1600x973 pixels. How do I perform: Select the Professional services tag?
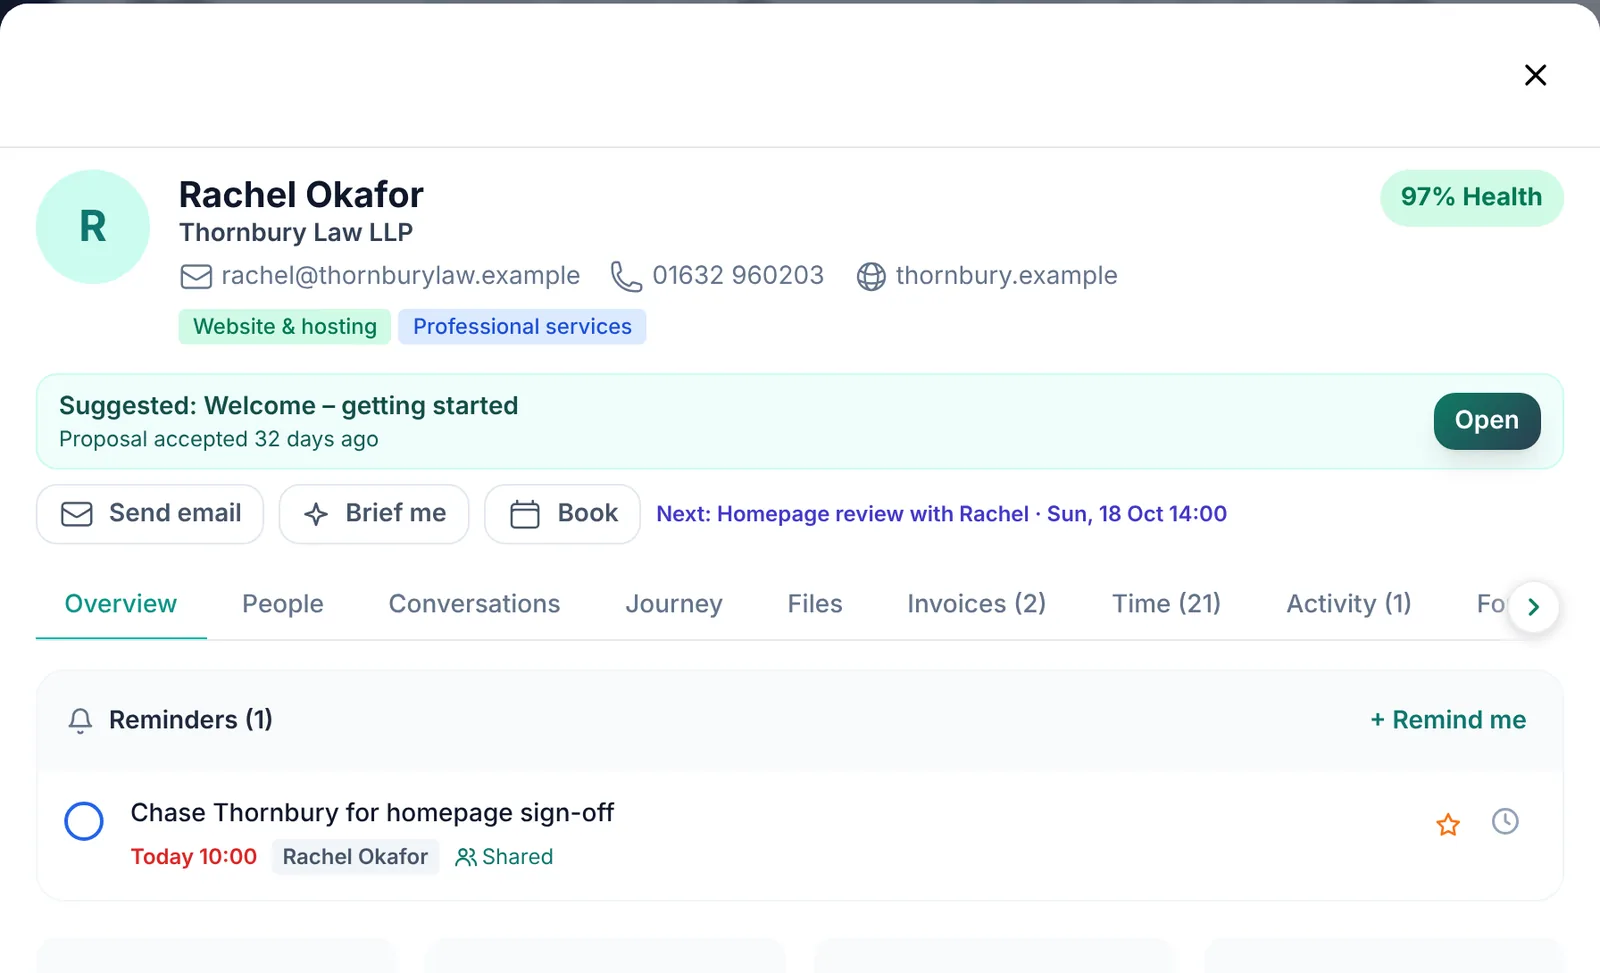pyautogui.click(x=522, y=327)
